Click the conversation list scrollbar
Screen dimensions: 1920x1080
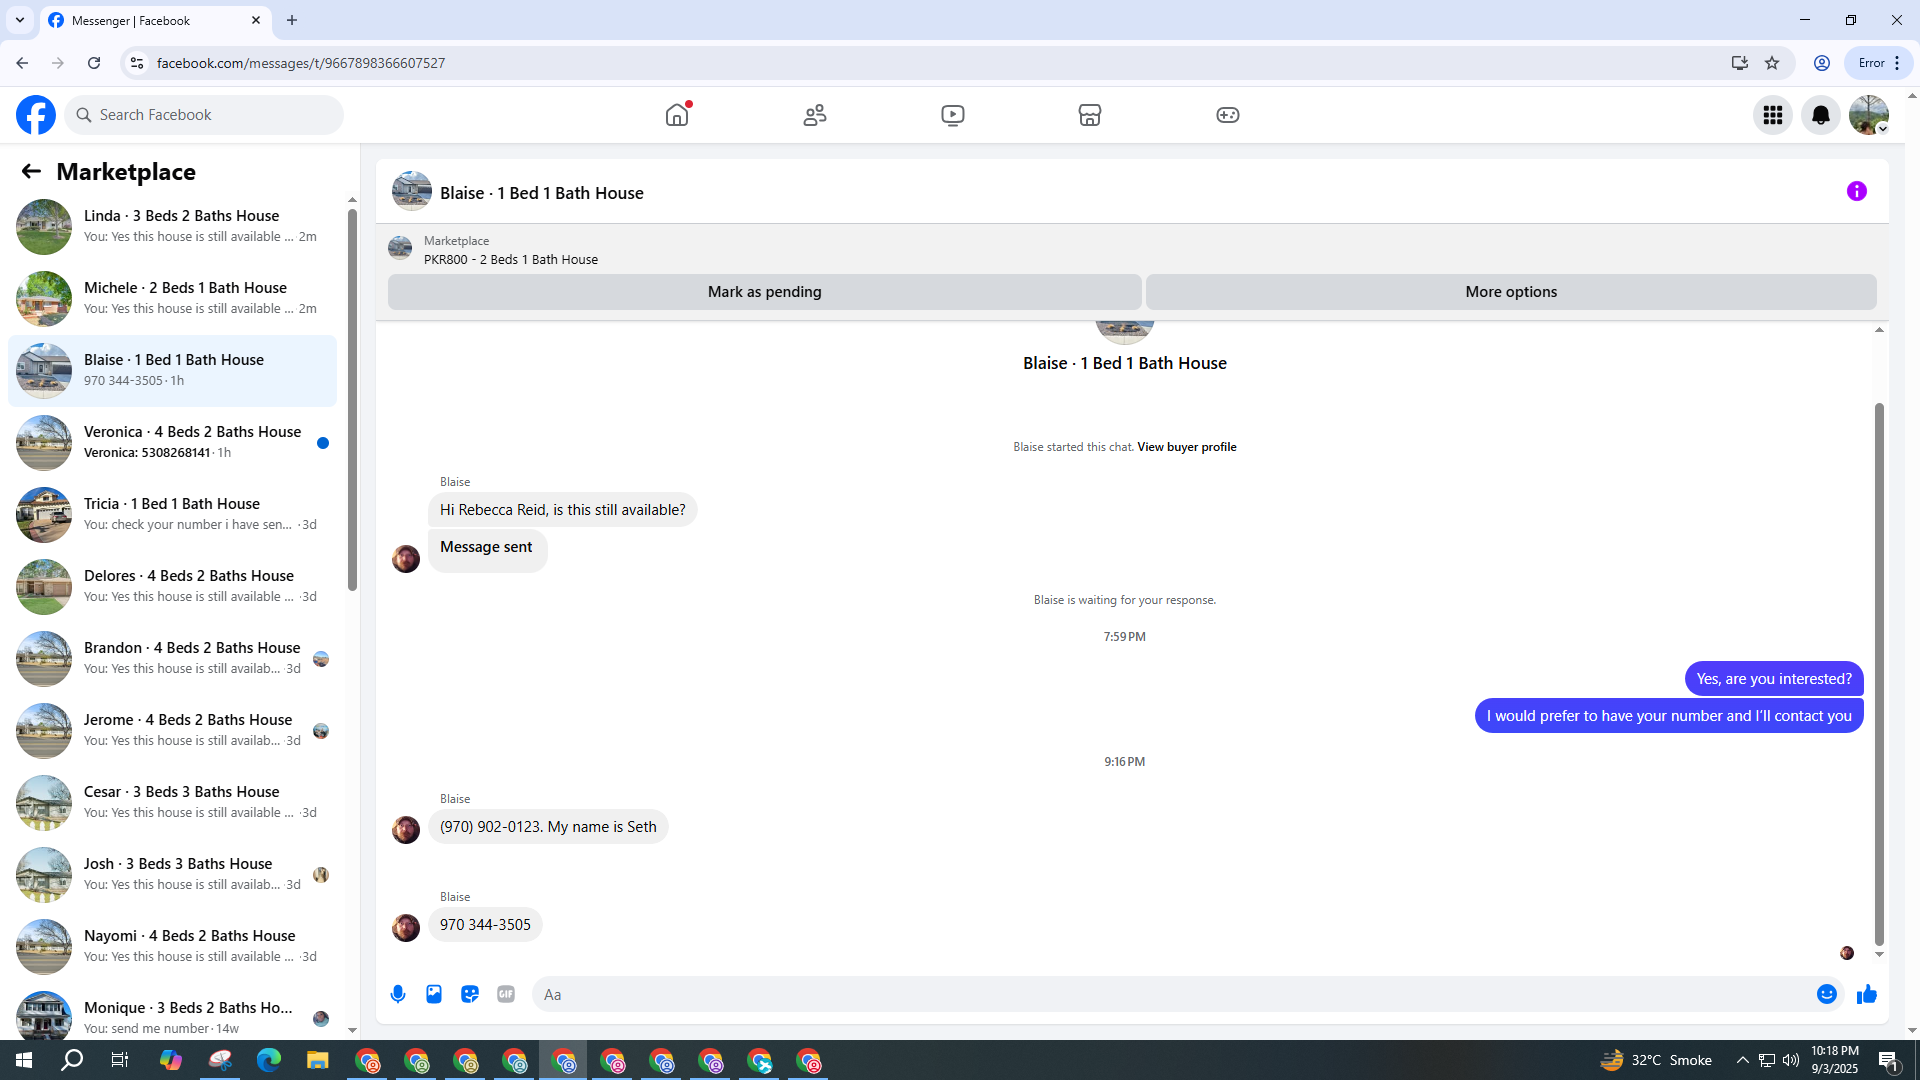352,400
